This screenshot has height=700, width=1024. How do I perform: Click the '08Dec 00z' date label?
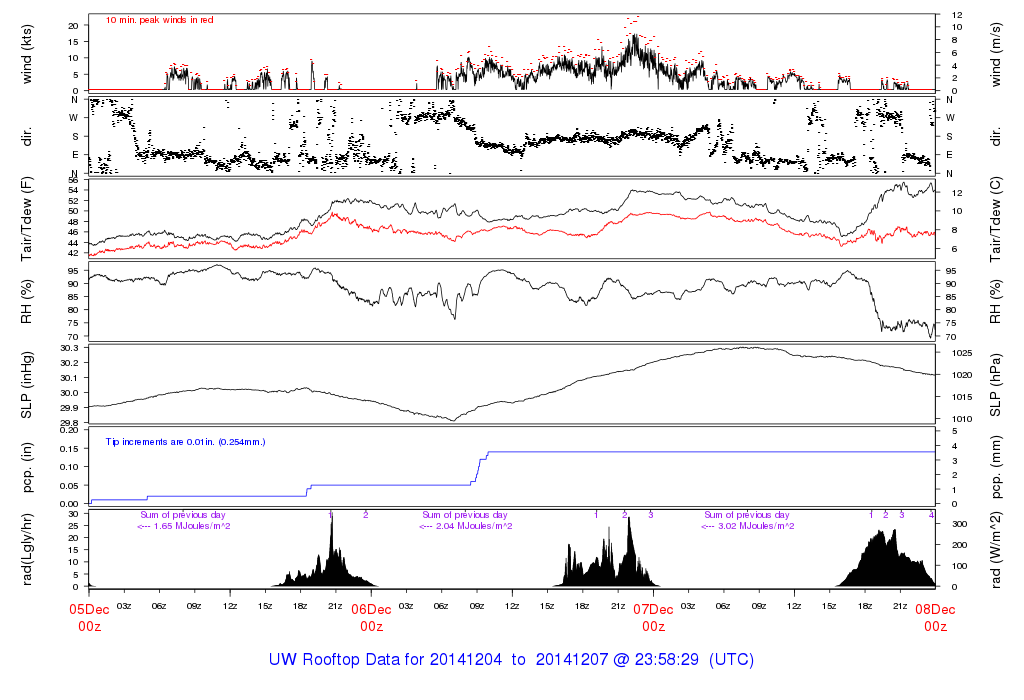935,618
